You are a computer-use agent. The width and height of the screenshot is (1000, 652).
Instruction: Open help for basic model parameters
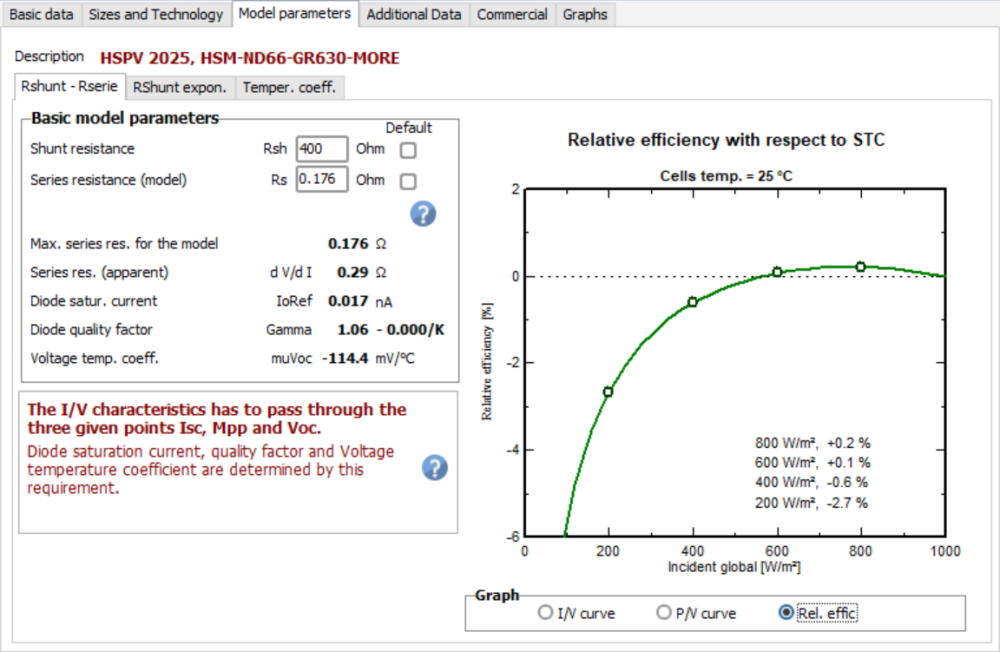click(x=423, y=213)
